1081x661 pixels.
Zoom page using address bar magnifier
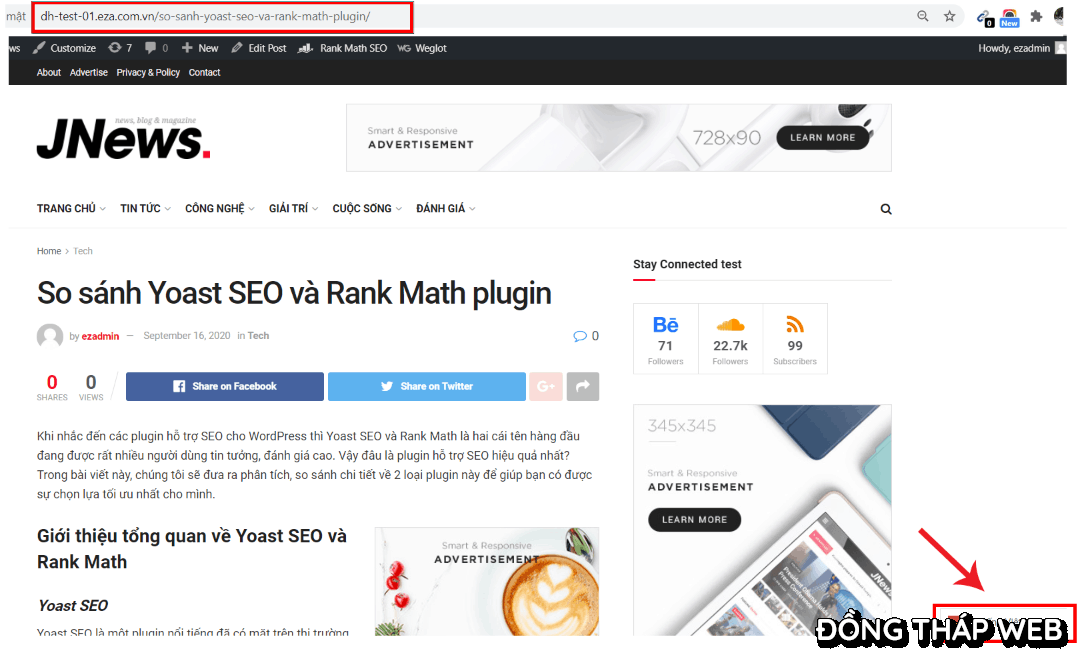click(922, 17)
